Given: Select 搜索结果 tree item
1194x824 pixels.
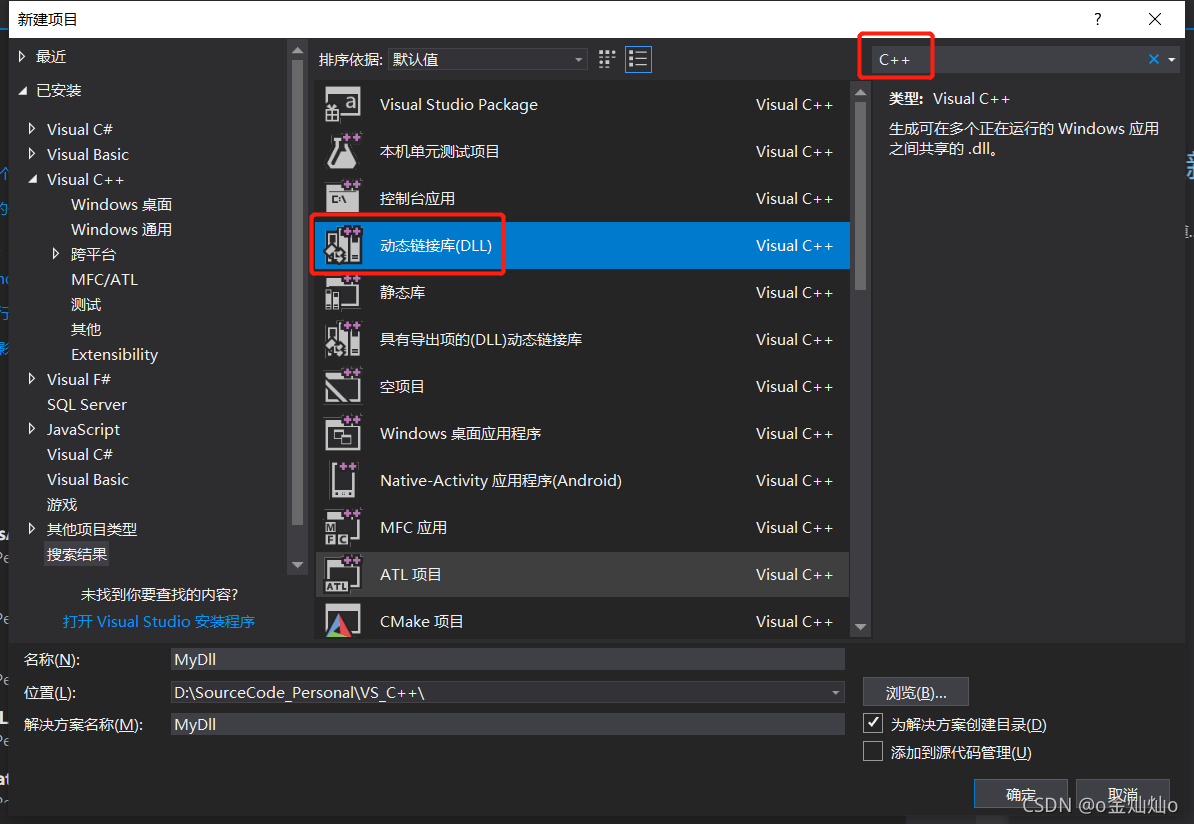Looking at the screenshot, I should 76,554.
